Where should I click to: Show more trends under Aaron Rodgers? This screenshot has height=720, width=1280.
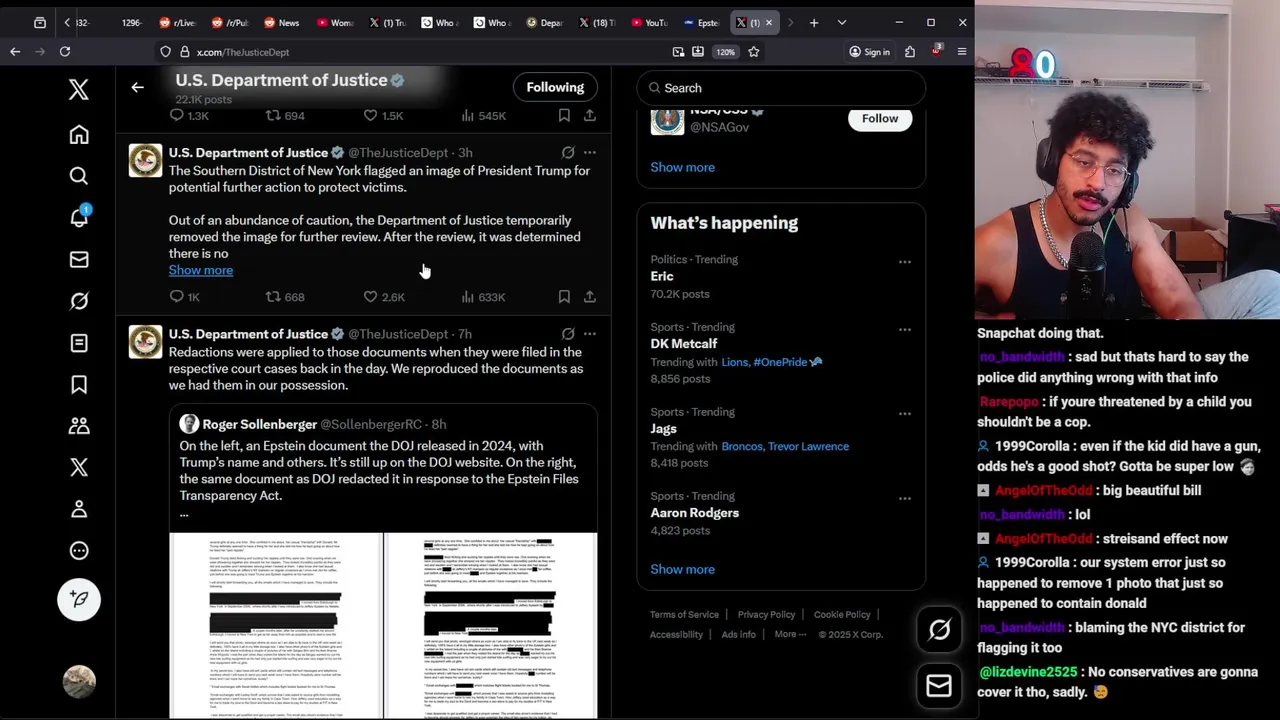[x=682, y=569]
